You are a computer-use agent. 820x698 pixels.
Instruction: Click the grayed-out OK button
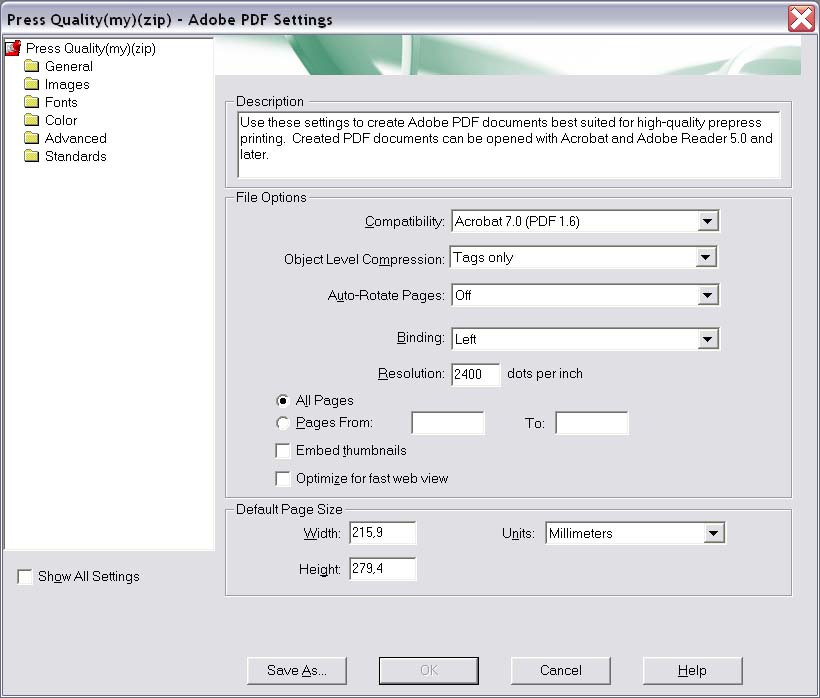pos(429,671)
